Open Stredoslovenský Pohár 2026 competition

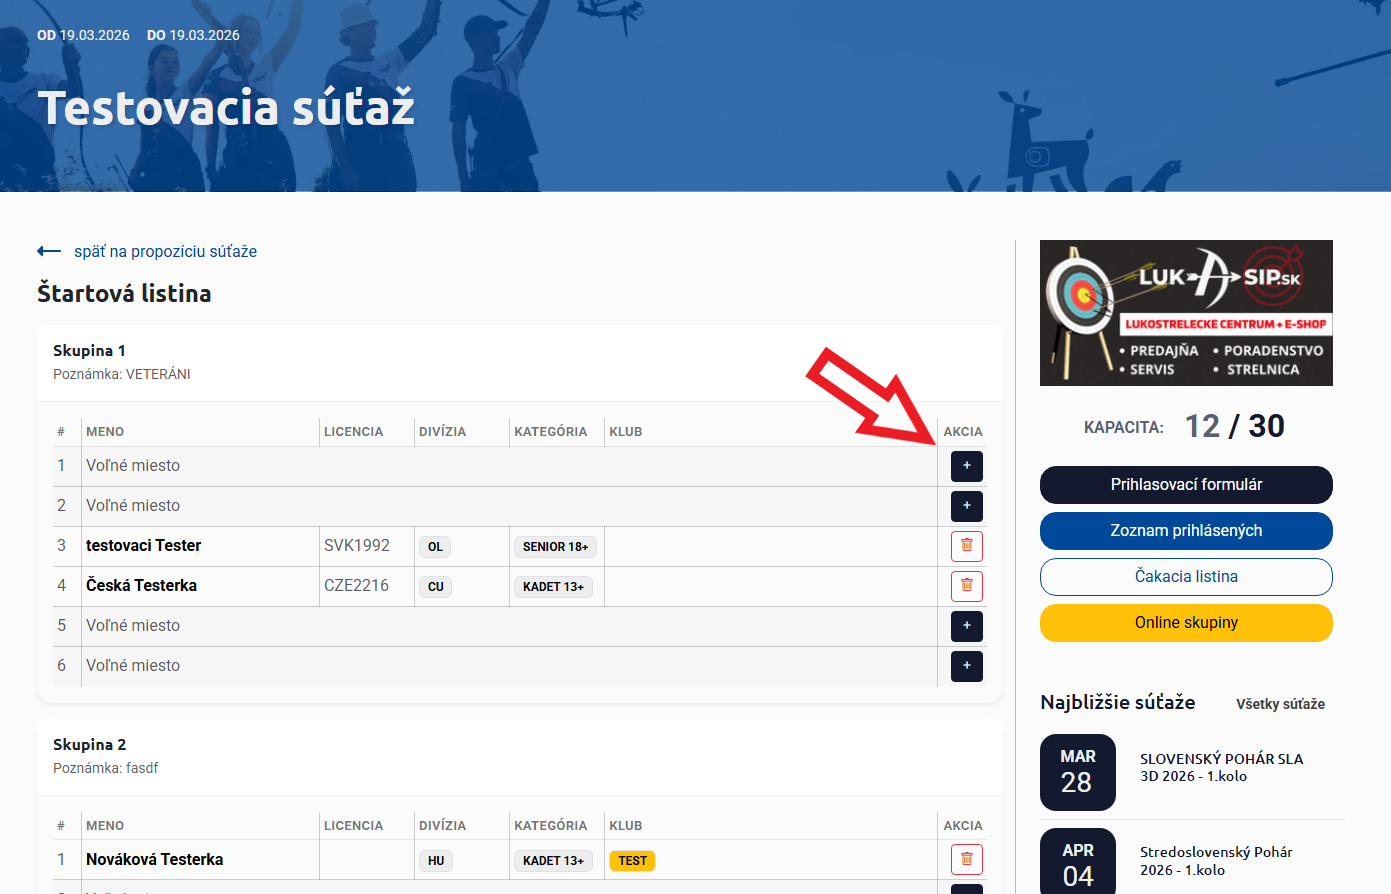click(x=1216, y=861)
